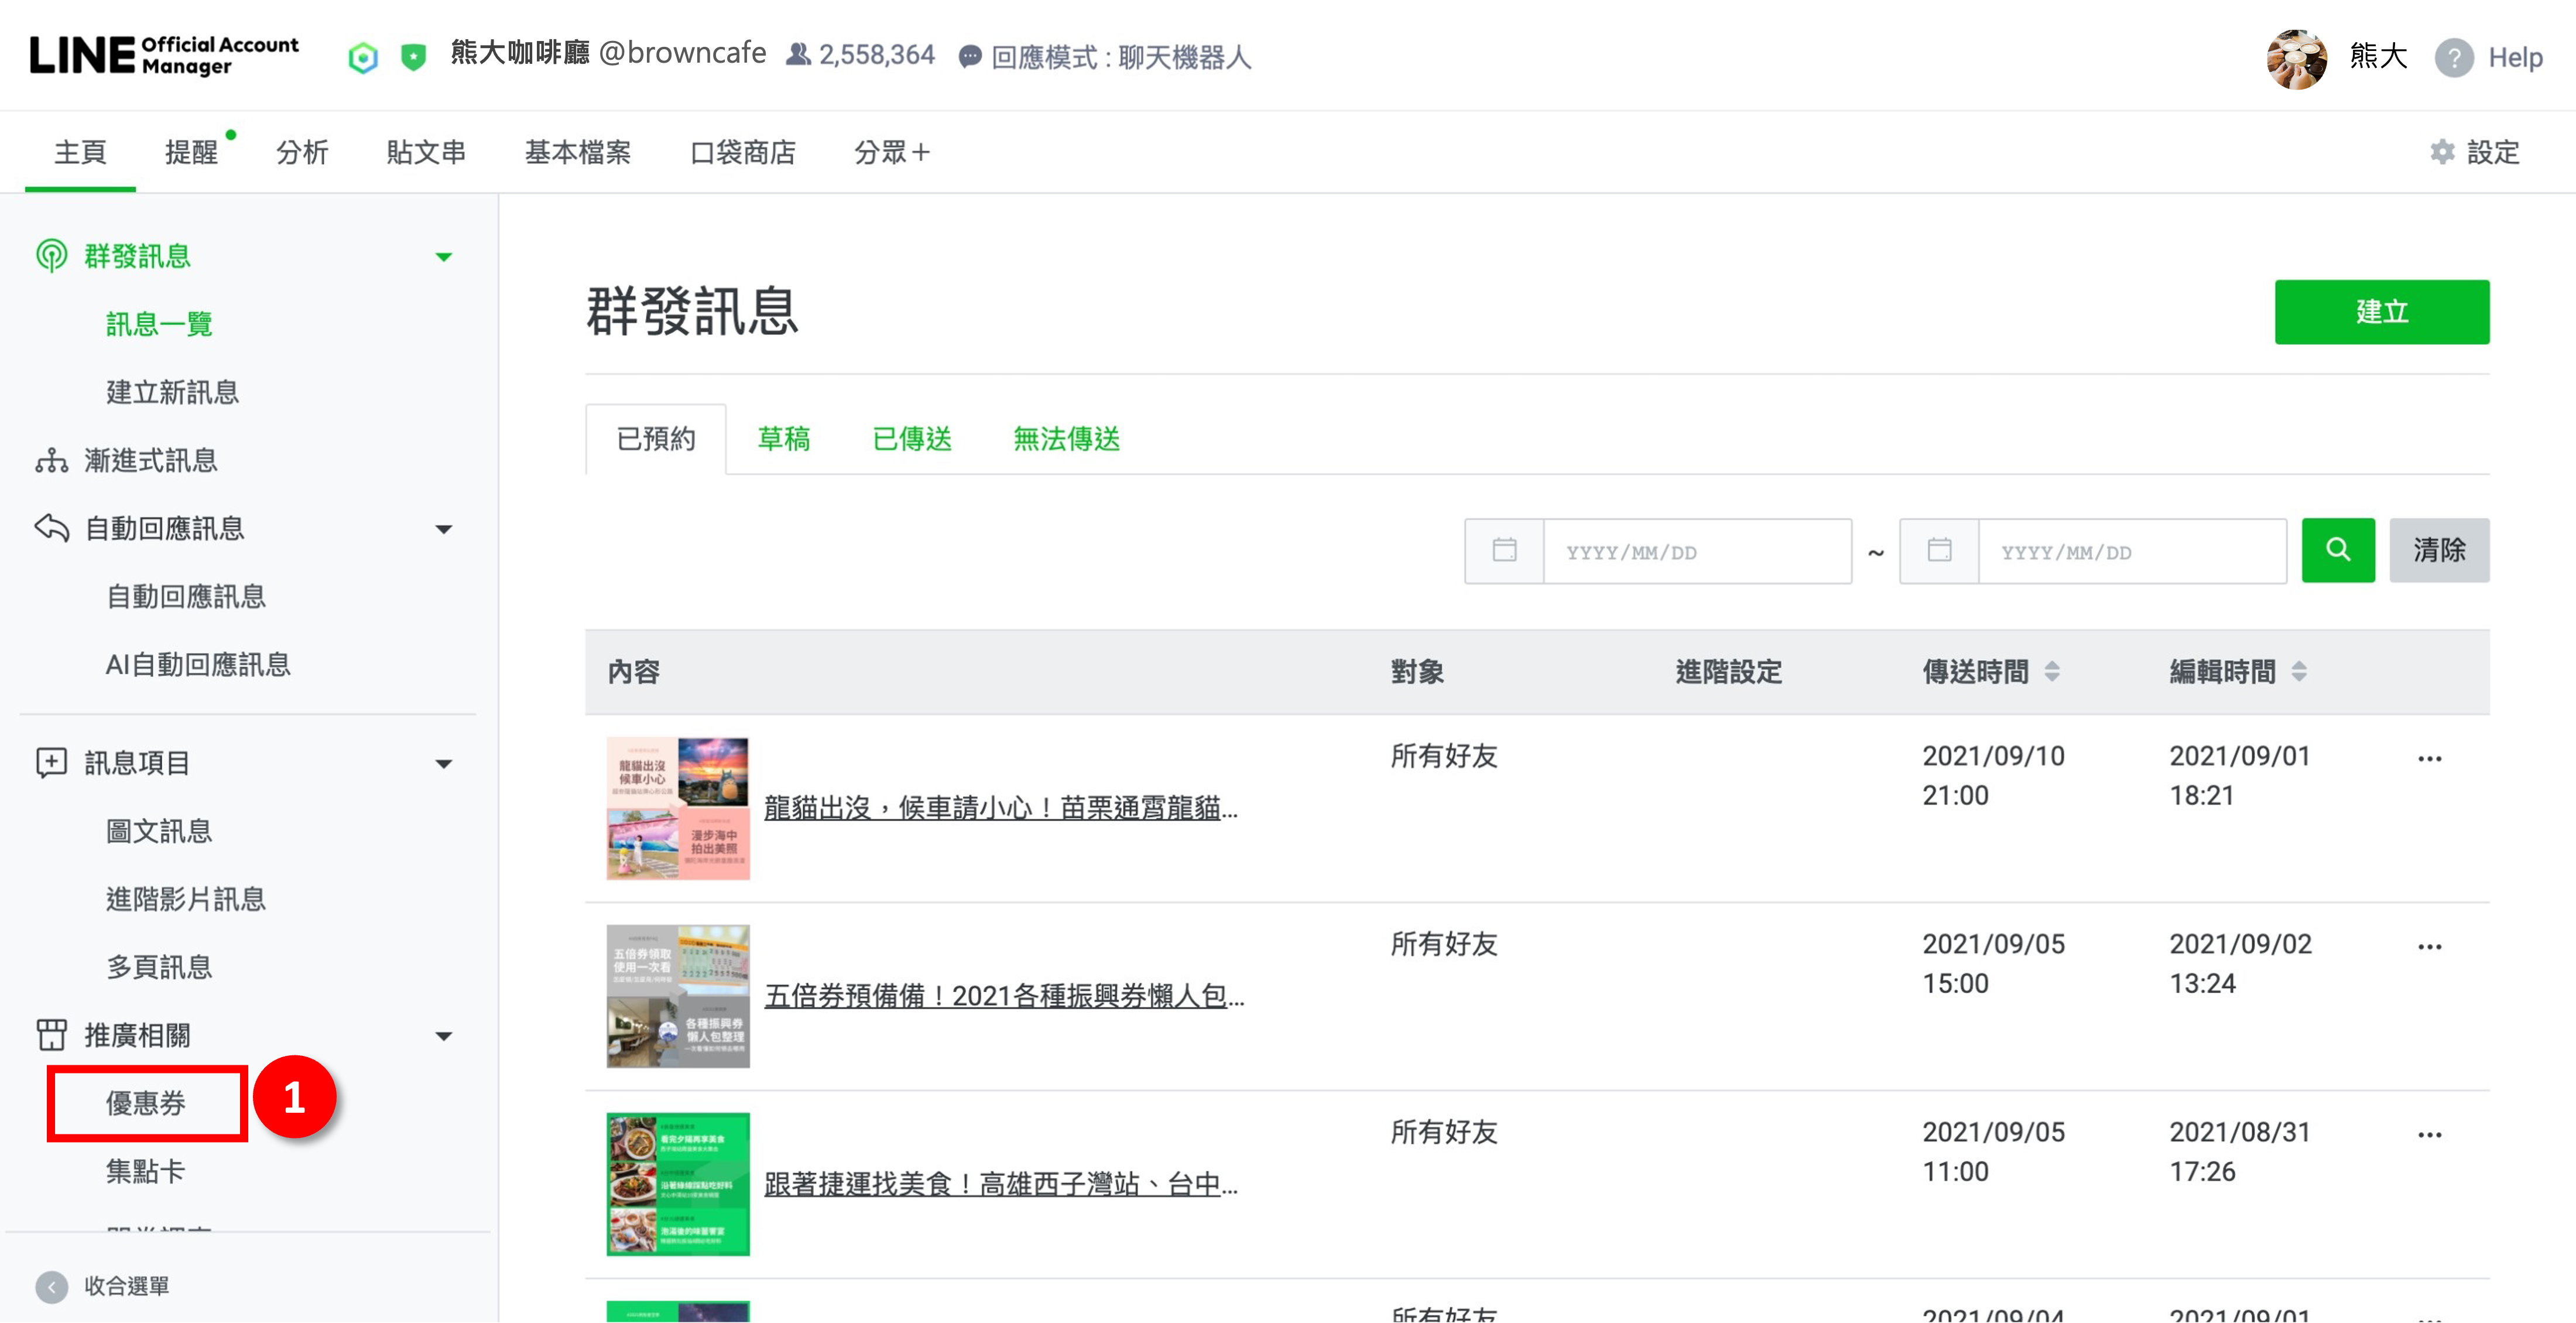Open the 設定 gear settings
The height and width of the screenshot is (1323, 2576).
(2443, 152)
